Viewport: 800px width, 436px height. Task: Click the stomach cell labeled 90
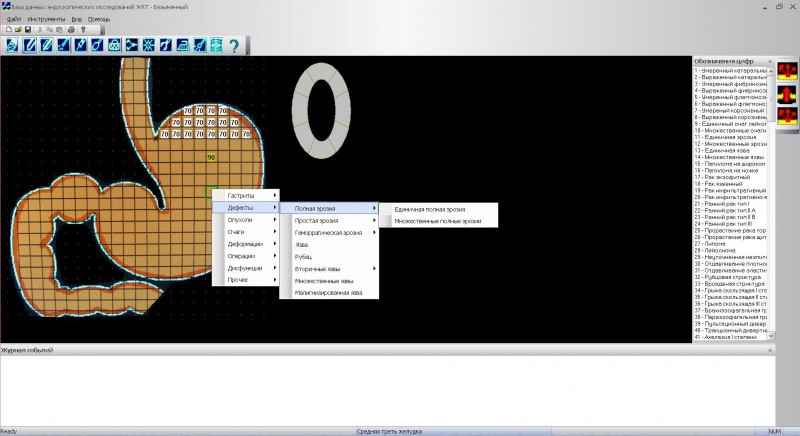coord(211,158)
